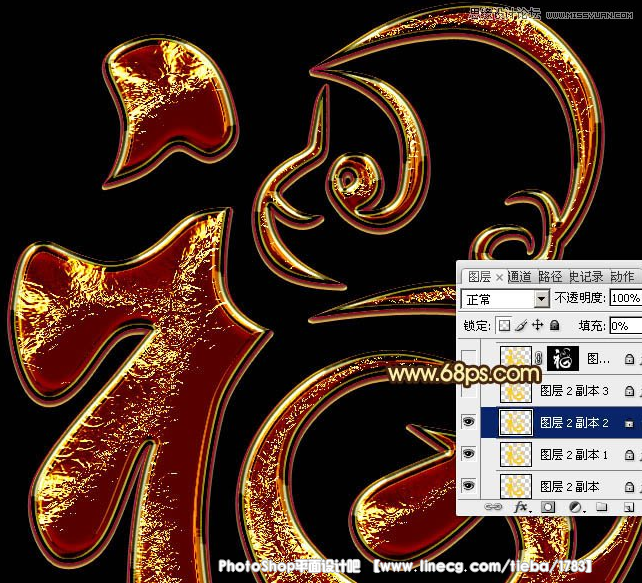Image resolution: width=642 pixels, height=583 pixels.
Task: Create new adjustment layer icon
Action: [x=576, y=507]
